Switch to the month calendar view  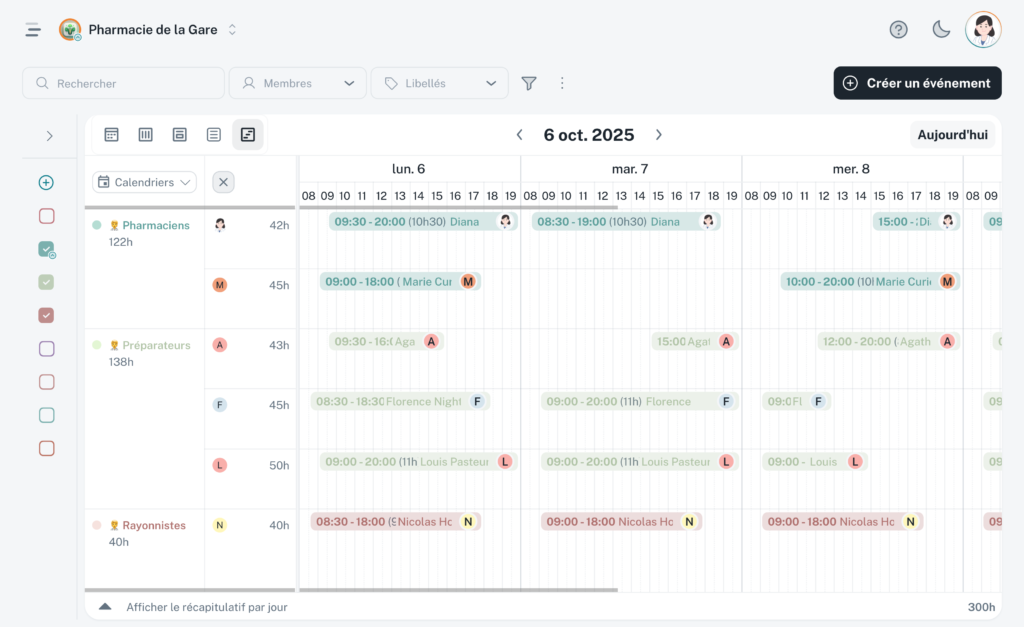tap(111, 134)
